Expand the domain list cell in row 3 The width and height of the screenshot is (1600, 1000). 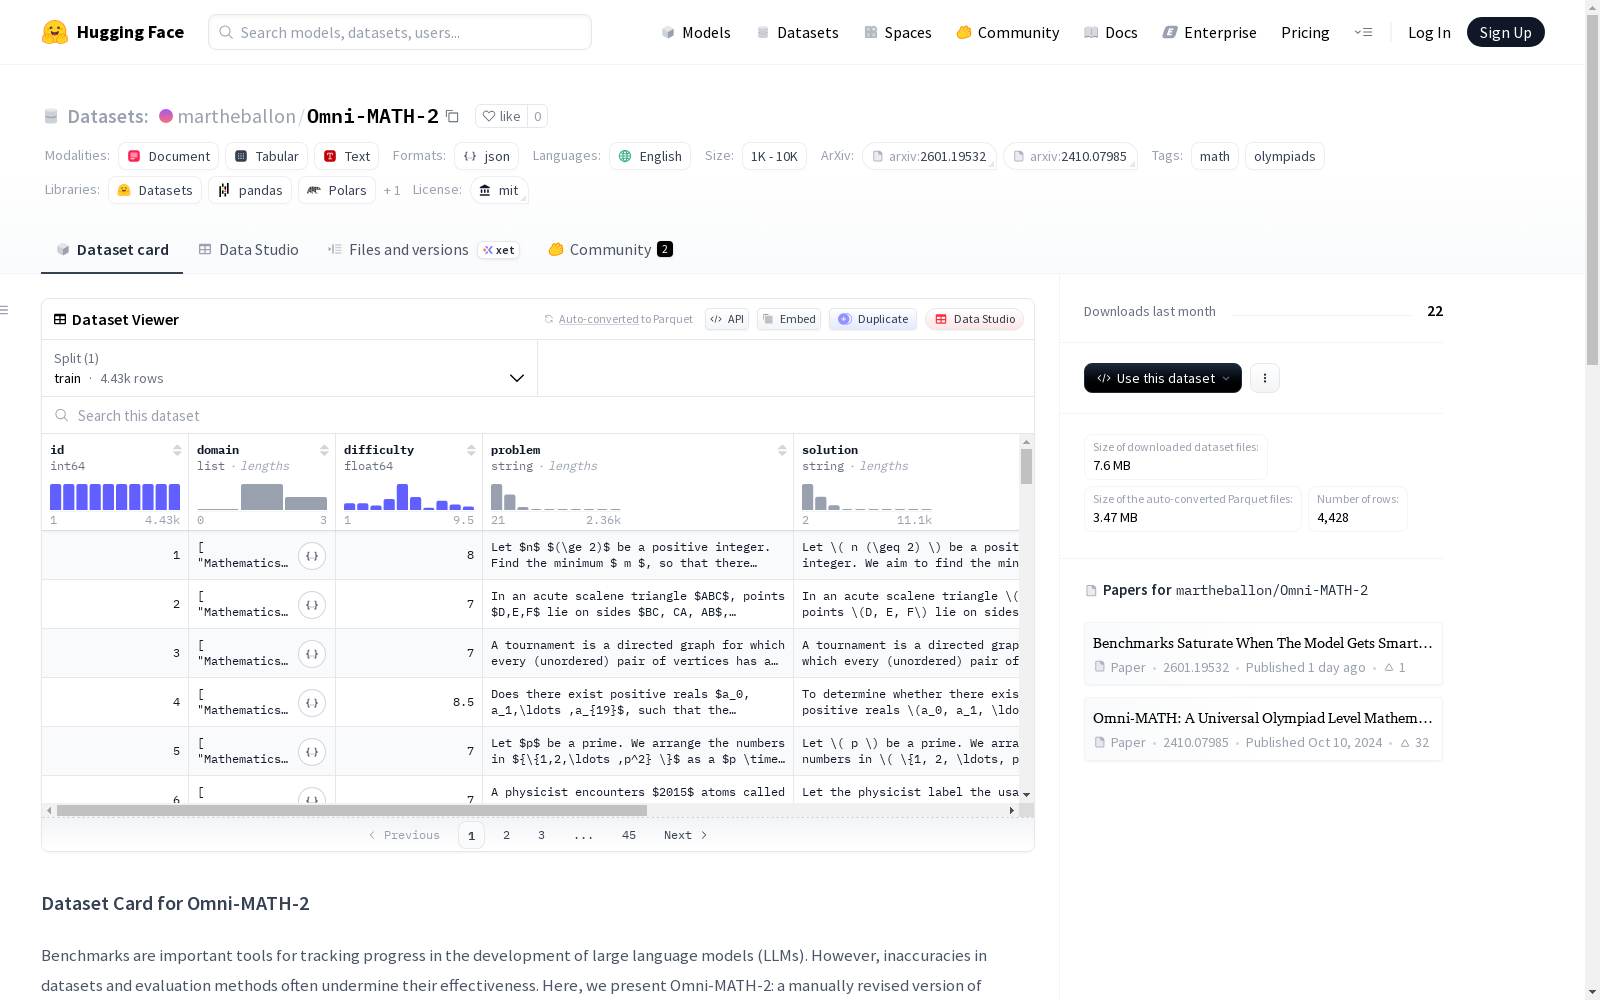click(x=312, y=654)
